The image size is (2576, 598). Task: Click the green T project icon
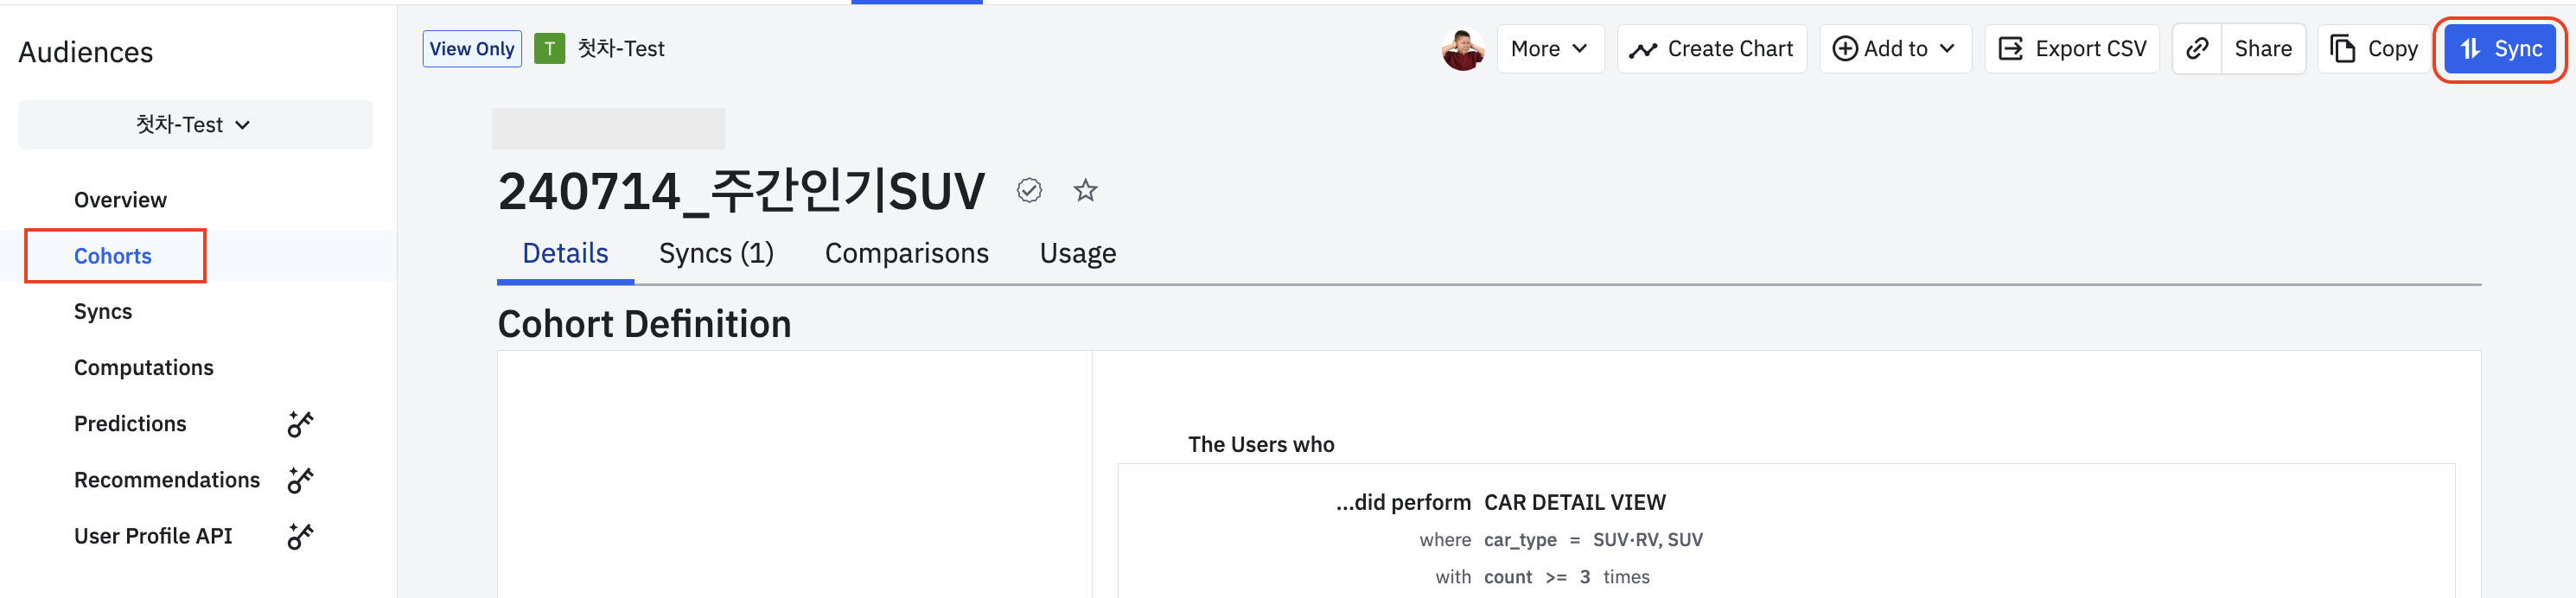click(549, 49)
